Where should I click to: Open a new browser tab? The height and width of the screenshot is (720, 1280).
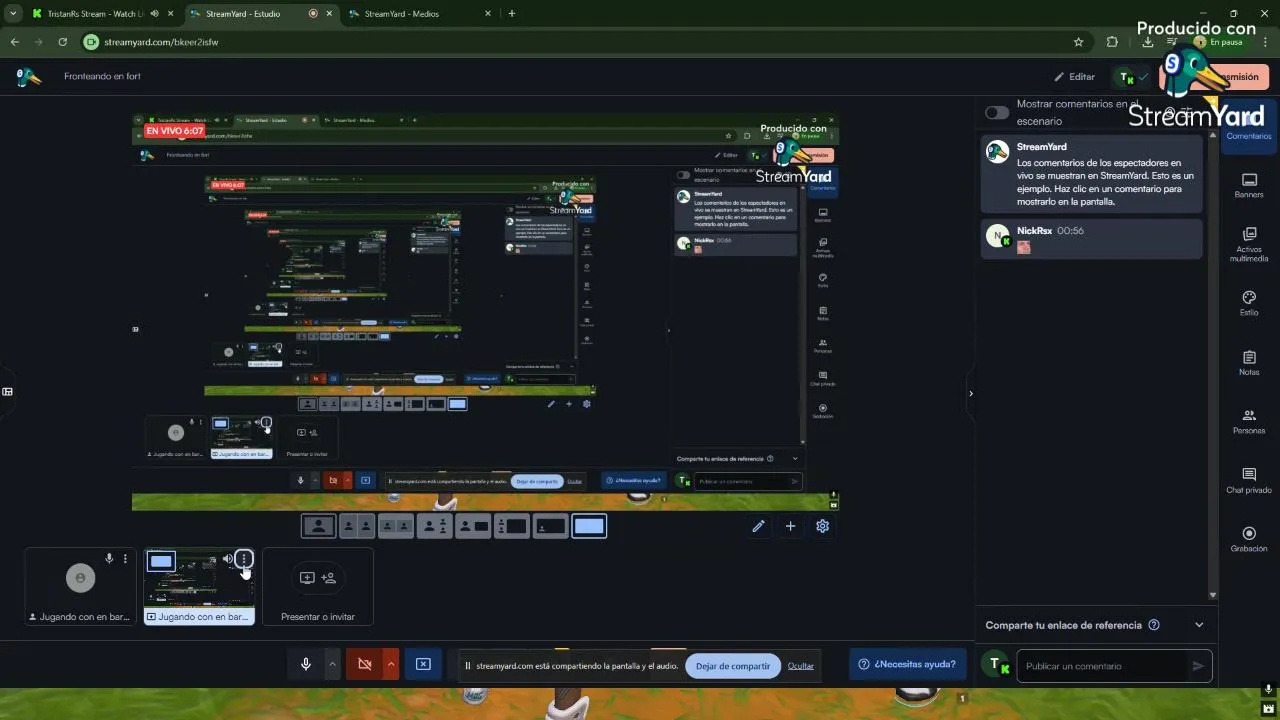click(x=512, y=14)
